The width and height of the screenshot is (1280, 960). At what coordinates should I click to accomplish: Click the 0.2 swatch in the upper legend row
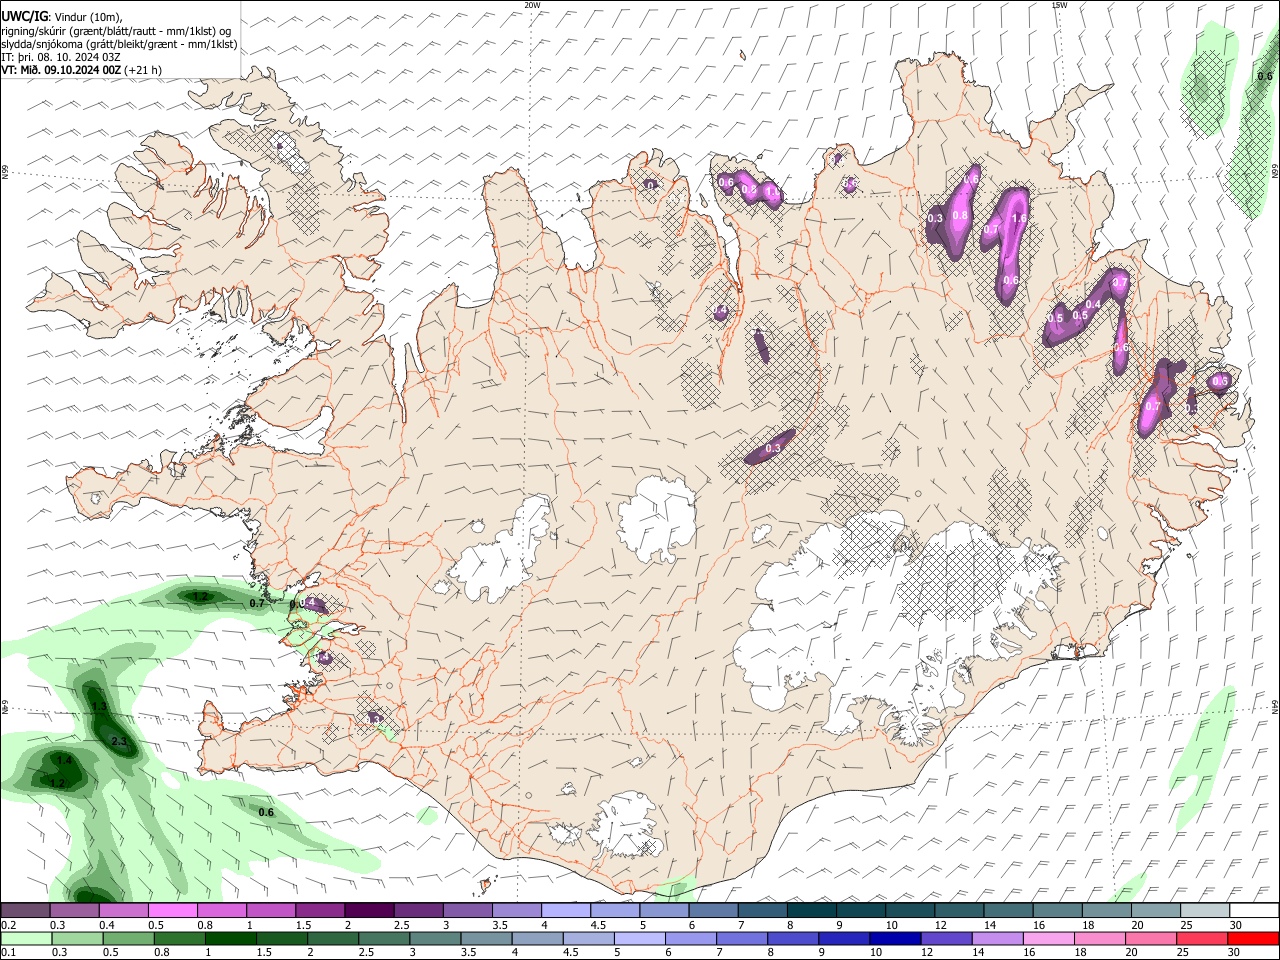[x=25, y=910]
